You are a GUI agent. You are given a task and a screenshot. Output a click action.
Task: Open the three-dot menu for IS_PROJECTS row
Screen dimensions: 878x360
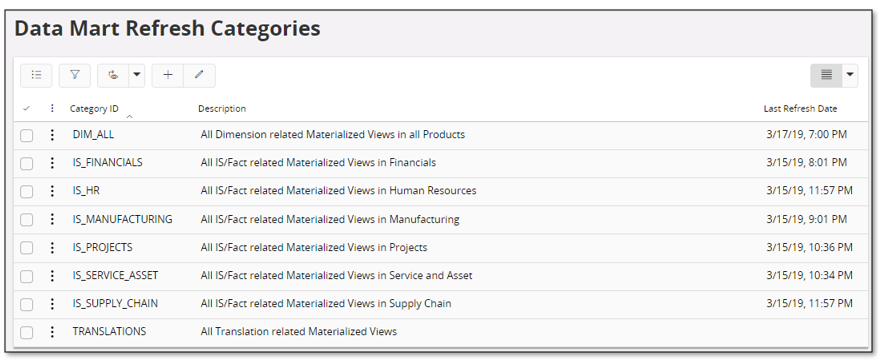[52, 247]
